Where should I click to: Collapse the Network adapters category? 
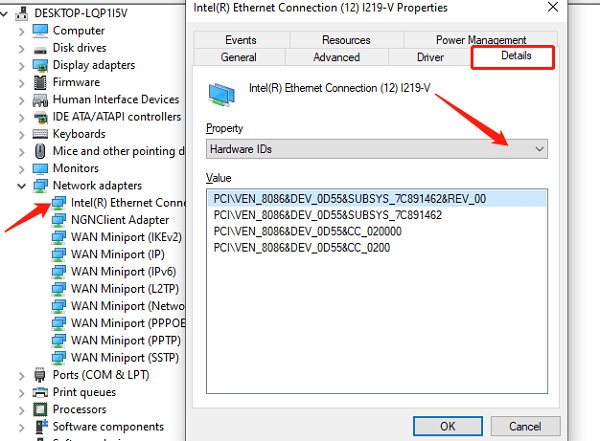(x=21, y=186)
